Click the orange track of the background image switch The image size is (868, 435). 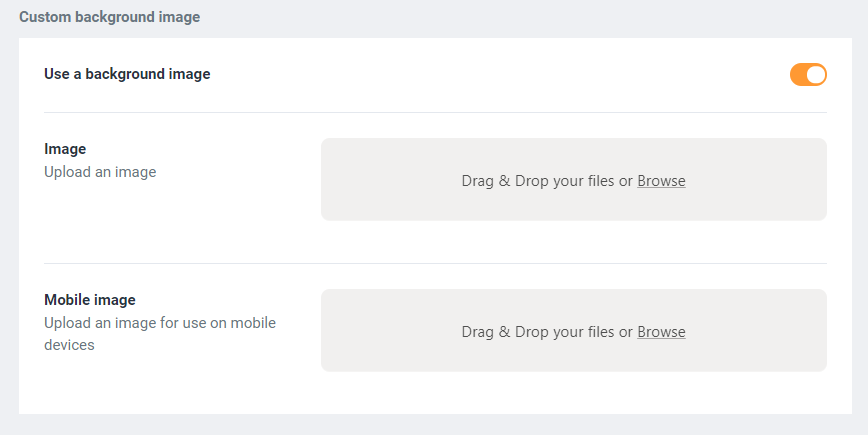[x=798, y=75]
